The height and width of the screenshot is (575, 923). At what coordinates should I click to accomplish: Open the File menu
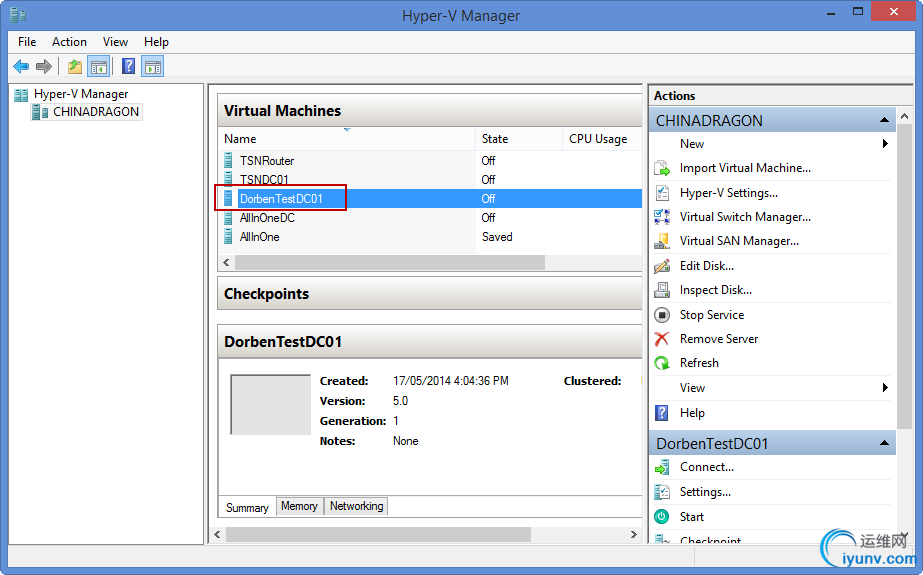[27, 42]
